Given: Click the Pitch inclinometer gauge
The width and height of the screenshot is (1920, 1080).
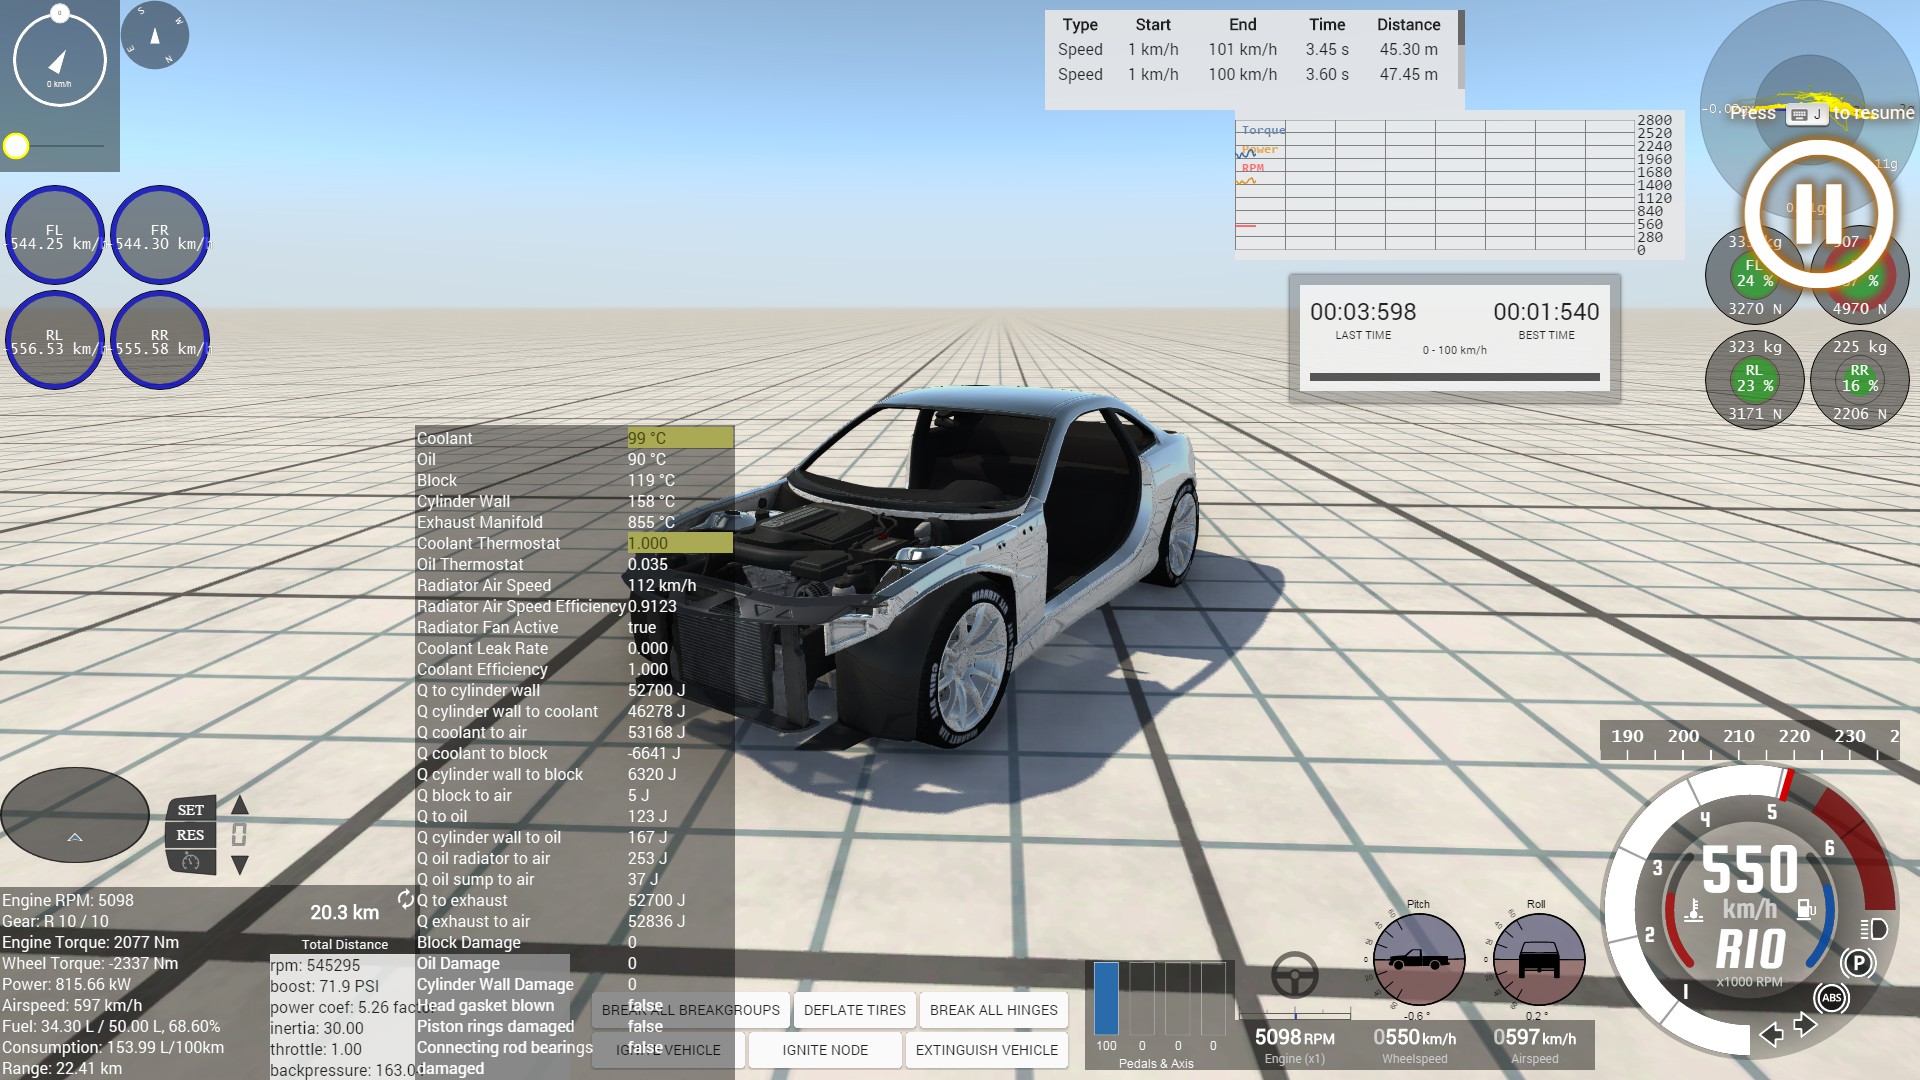Looking at the screenshot, I should coord(1418,960).
